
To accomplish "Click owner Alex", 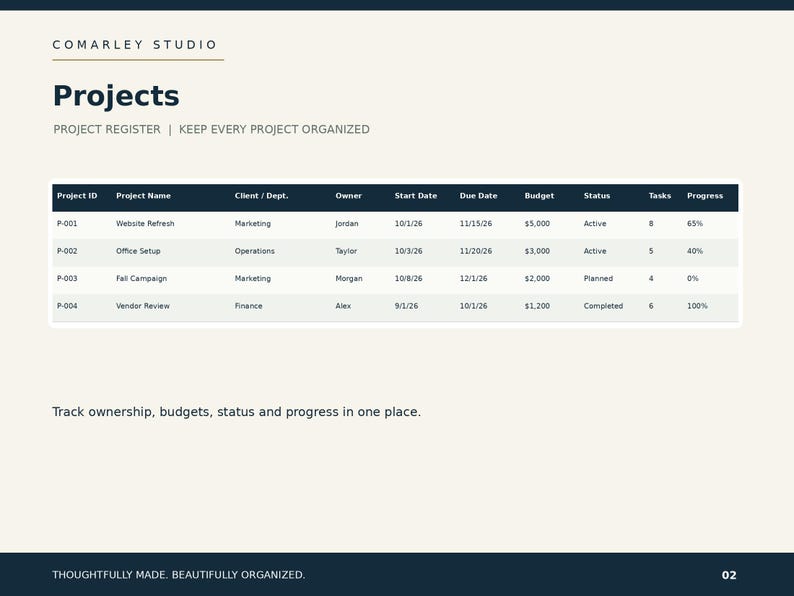I will [x=343, y=306].
